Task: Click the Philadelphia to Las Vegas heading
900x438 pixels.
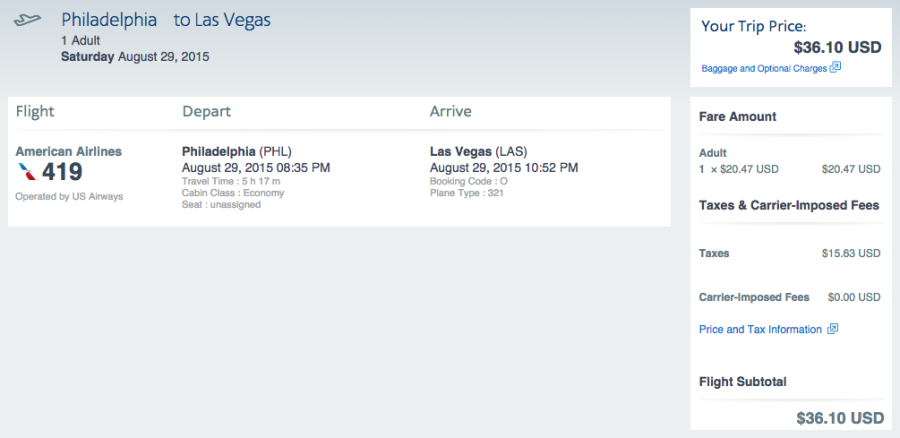Action: click(166, 20)
